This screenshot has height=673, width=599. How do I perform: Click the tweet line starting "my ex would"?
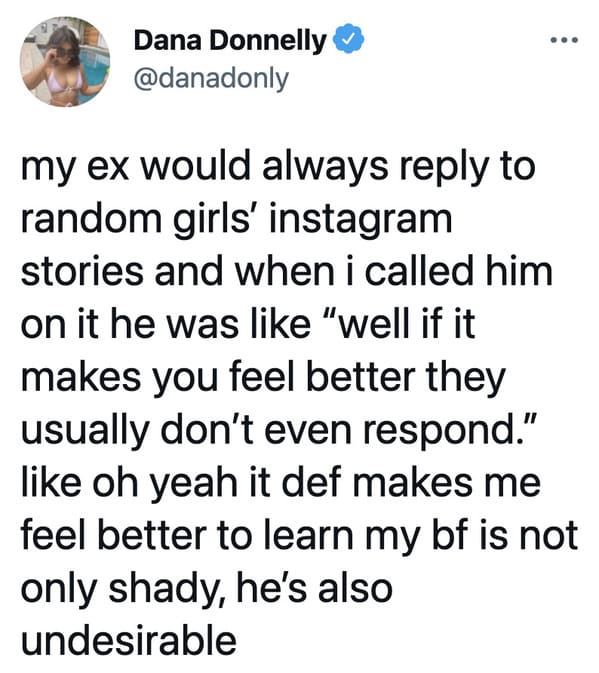[x=278, y=169]
